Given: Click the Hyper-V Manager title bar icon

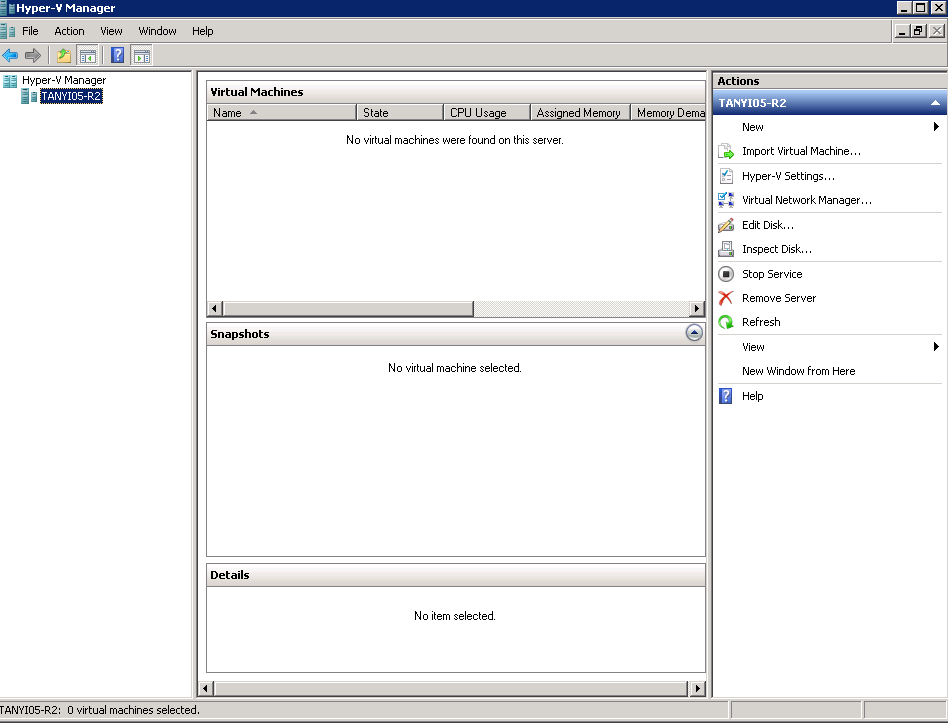Looking at the screenshot, I should click(7, 8).
